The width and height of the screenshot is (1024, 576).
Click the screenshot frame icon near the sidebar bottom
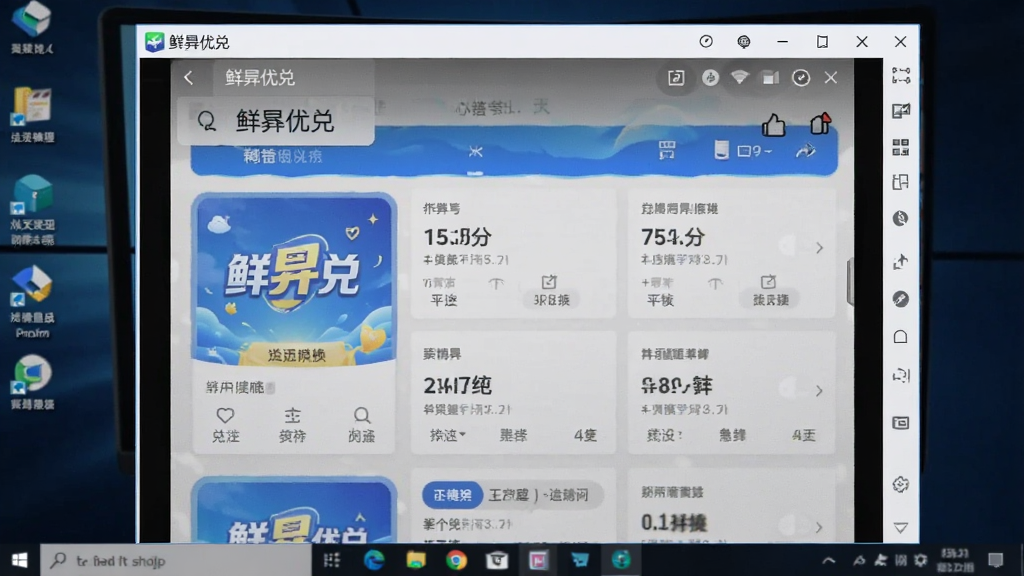pos(901,423)
